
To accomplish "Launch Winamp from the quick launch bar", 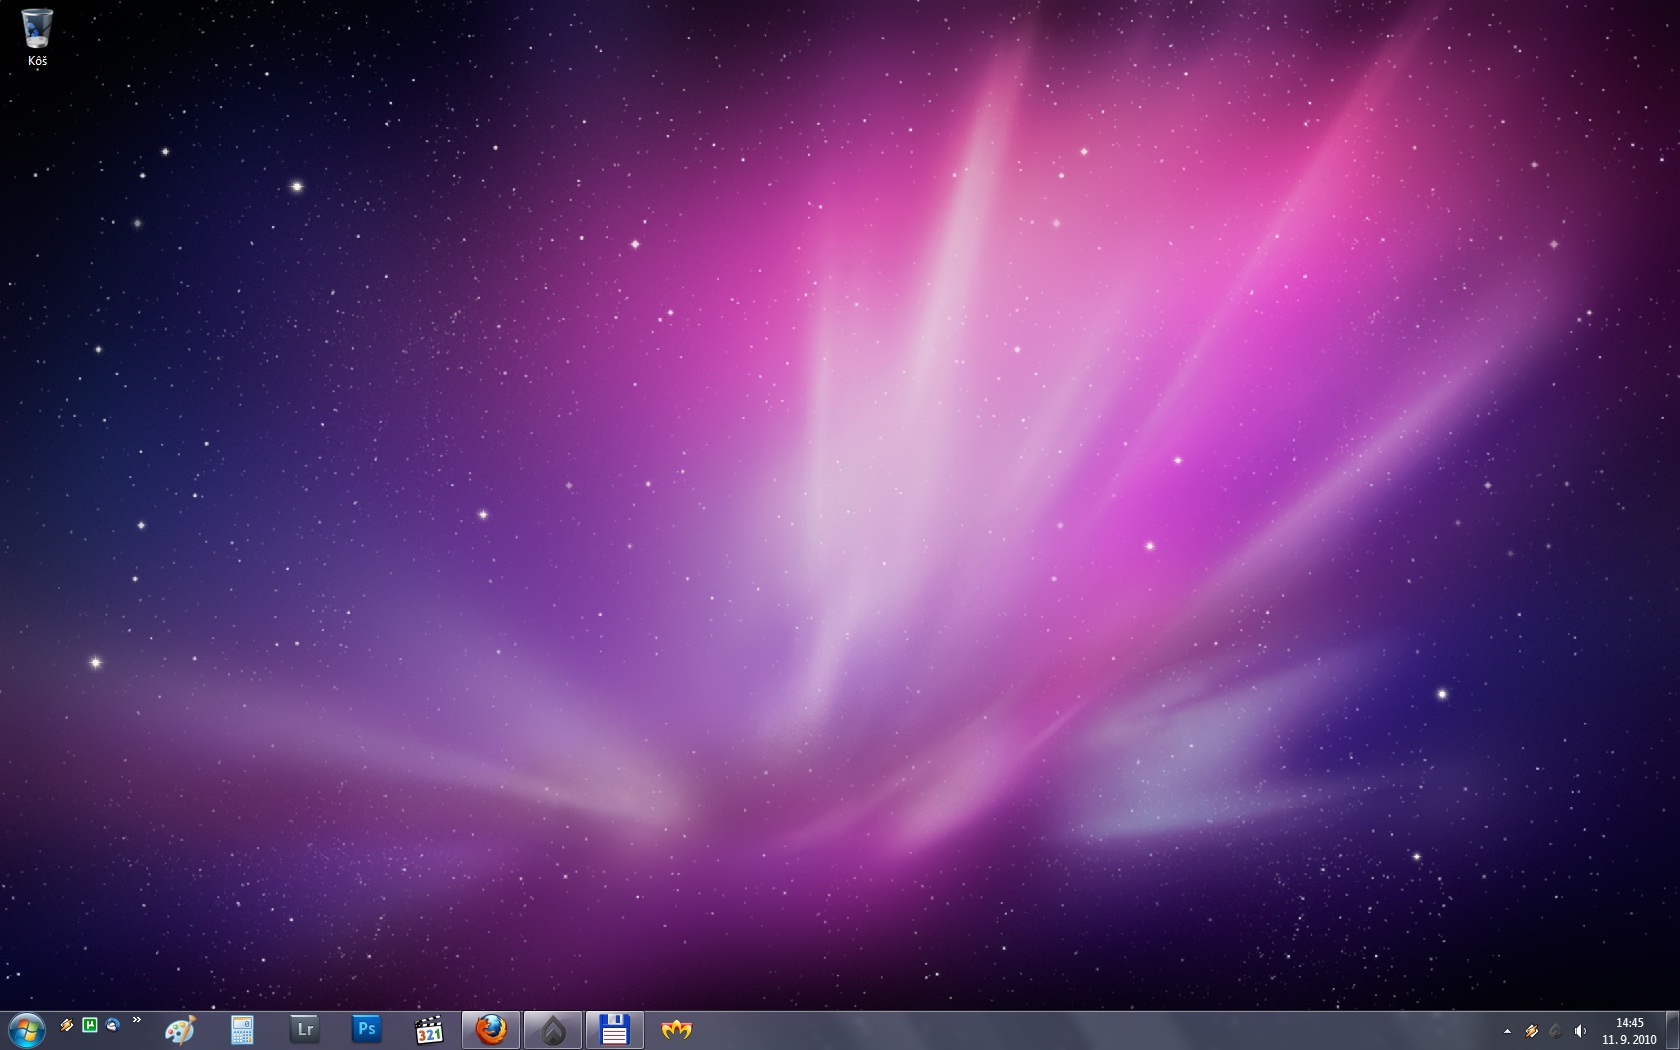I will point(67,1025).
